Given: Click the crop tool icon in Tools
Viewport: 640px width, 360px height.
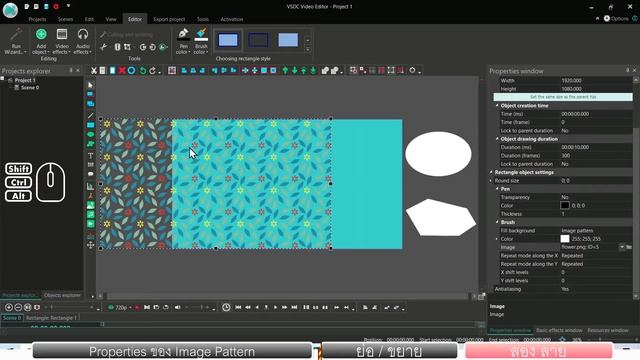Looking at the screenshot, I should coord(127,47).
